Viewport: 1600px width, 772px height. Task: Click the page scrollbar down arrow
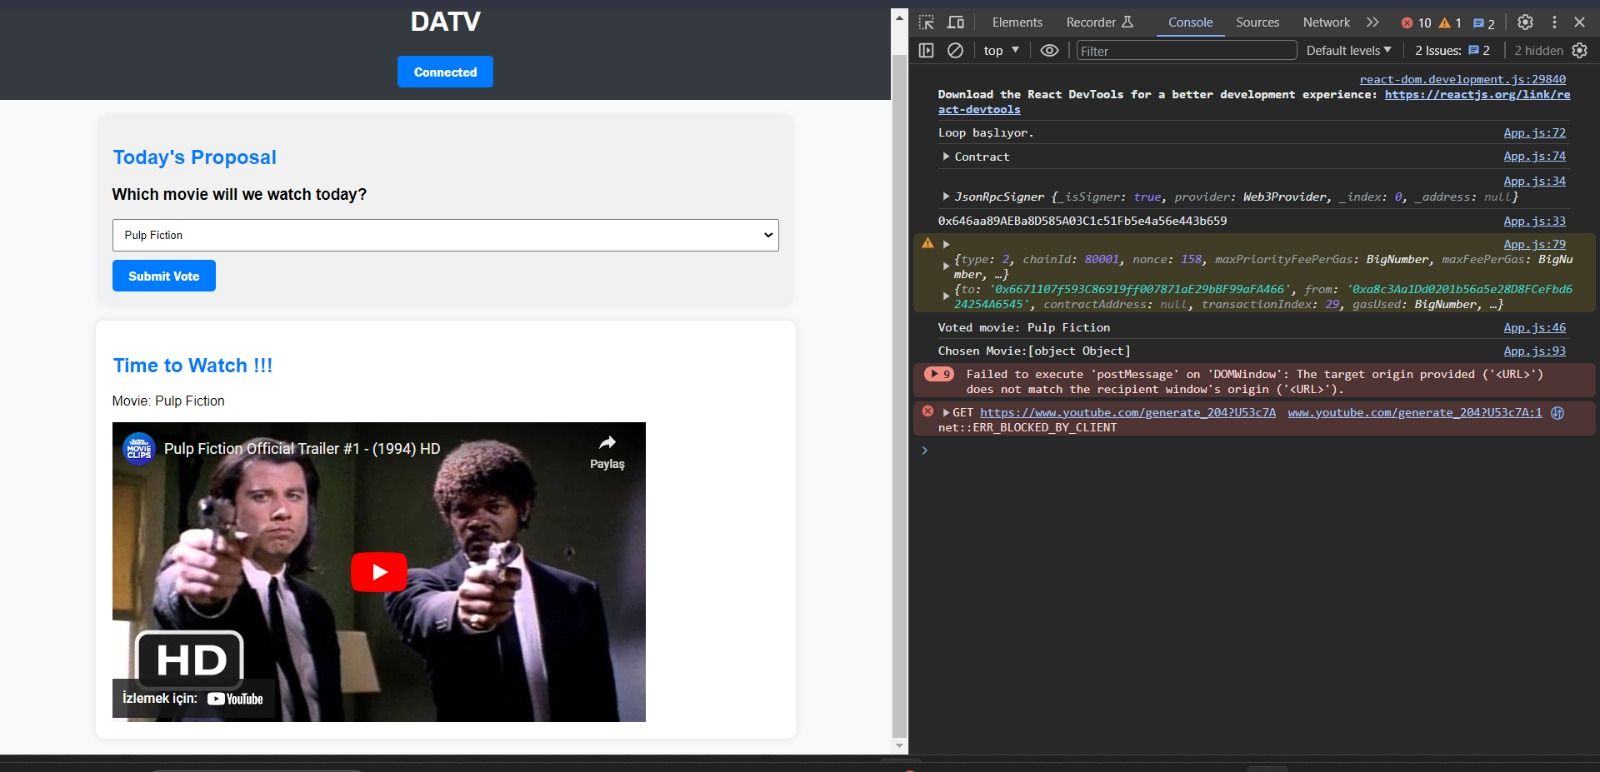click(899, 745)
